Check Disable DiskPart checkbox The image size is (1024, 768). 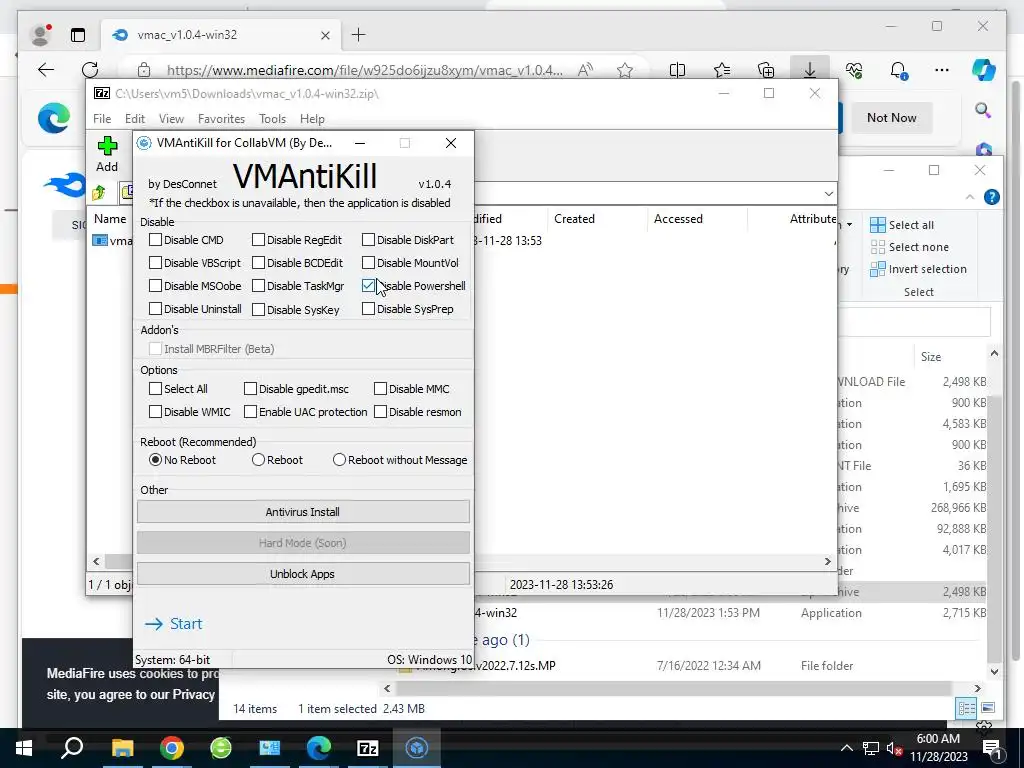pos(368,240)
